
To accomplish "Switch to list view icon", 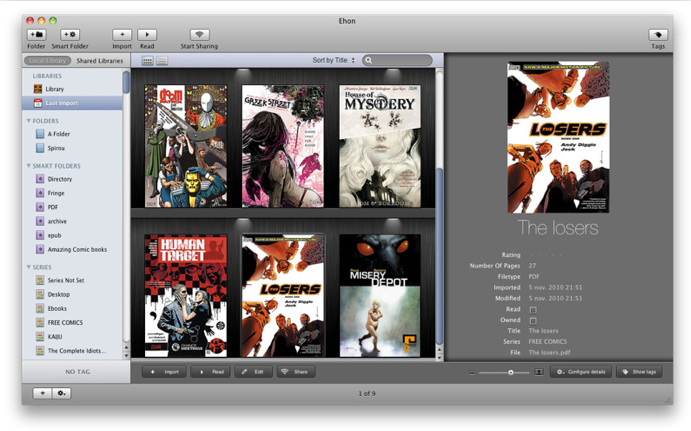I will coord(162,60).
